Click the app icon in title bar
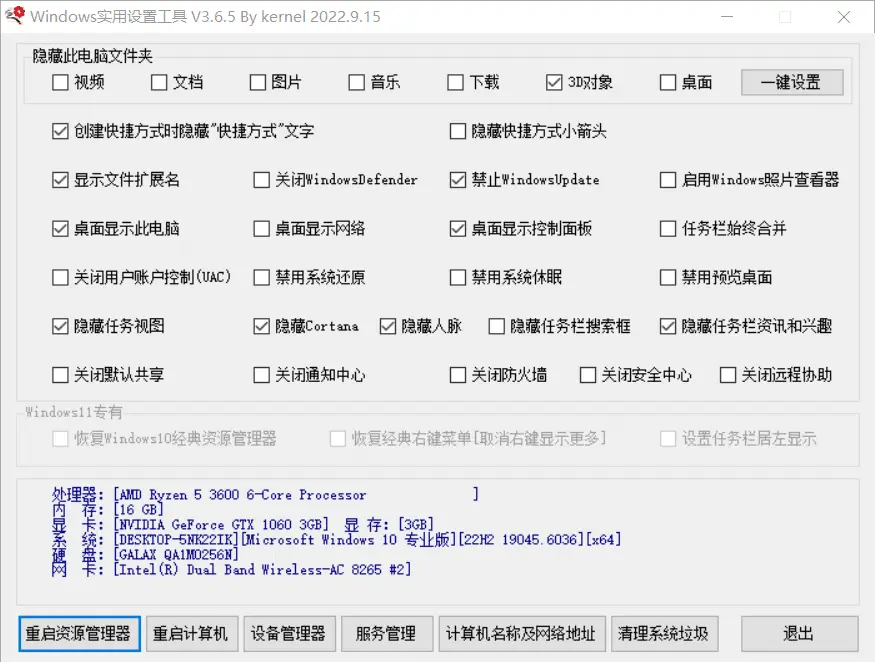This screenshot has width=875, height=662. pyautogui.click(x=15, y=16)
